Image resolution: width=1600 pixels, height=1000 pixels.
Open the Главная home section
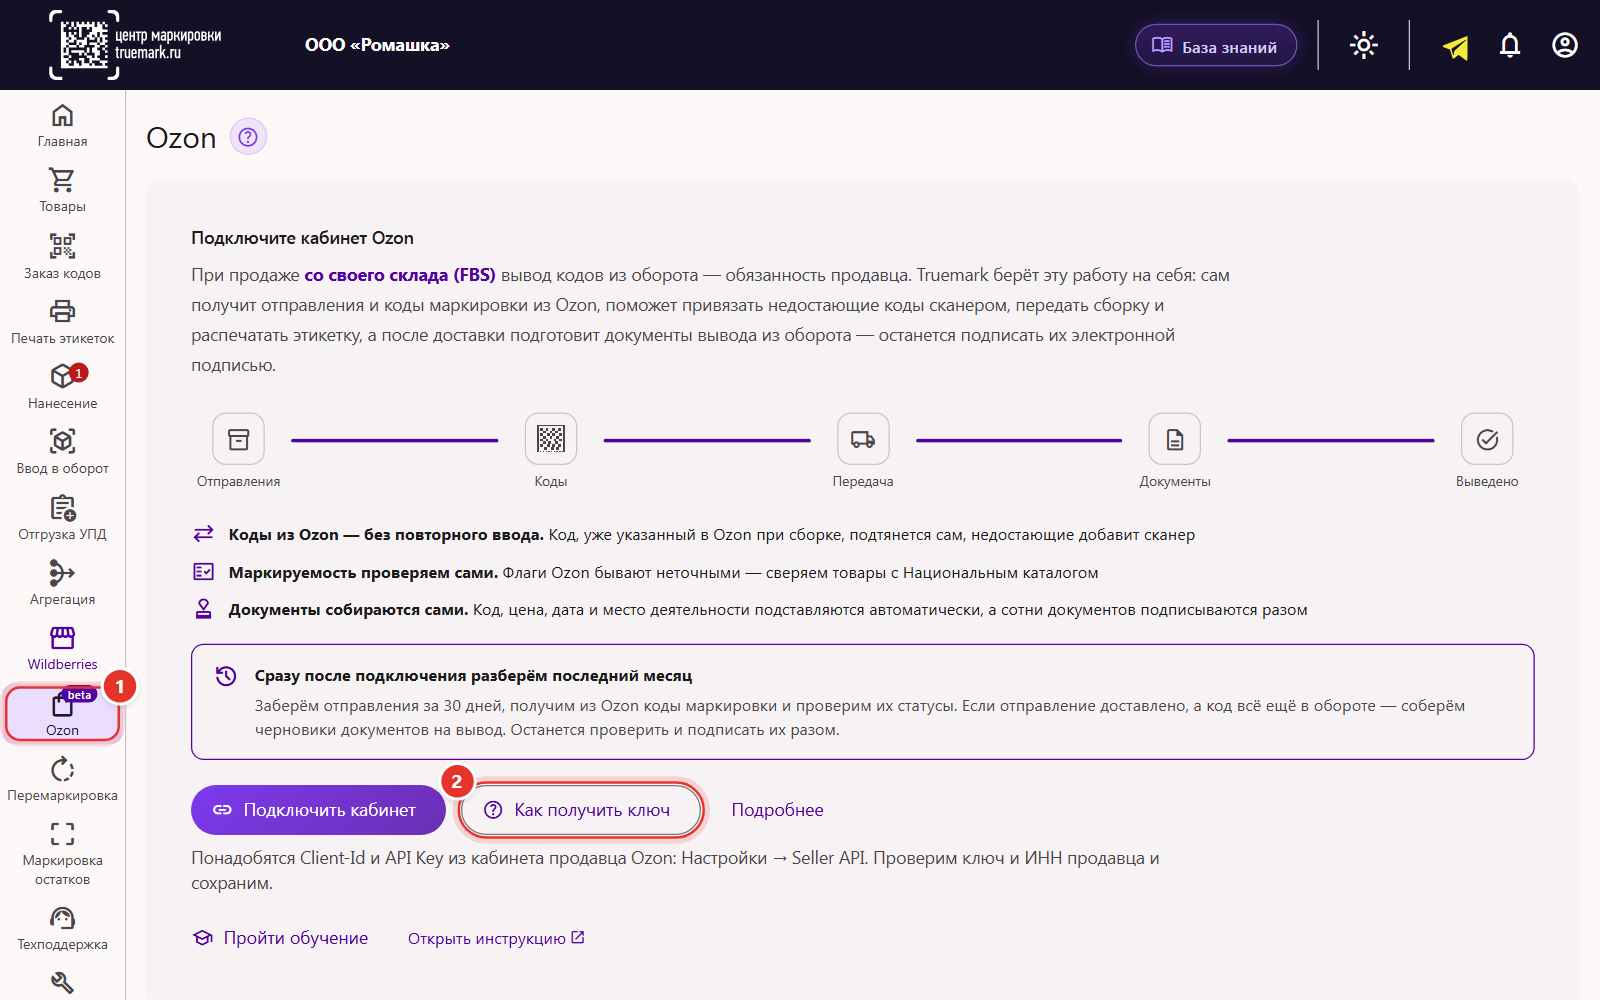tap(62, 126)
